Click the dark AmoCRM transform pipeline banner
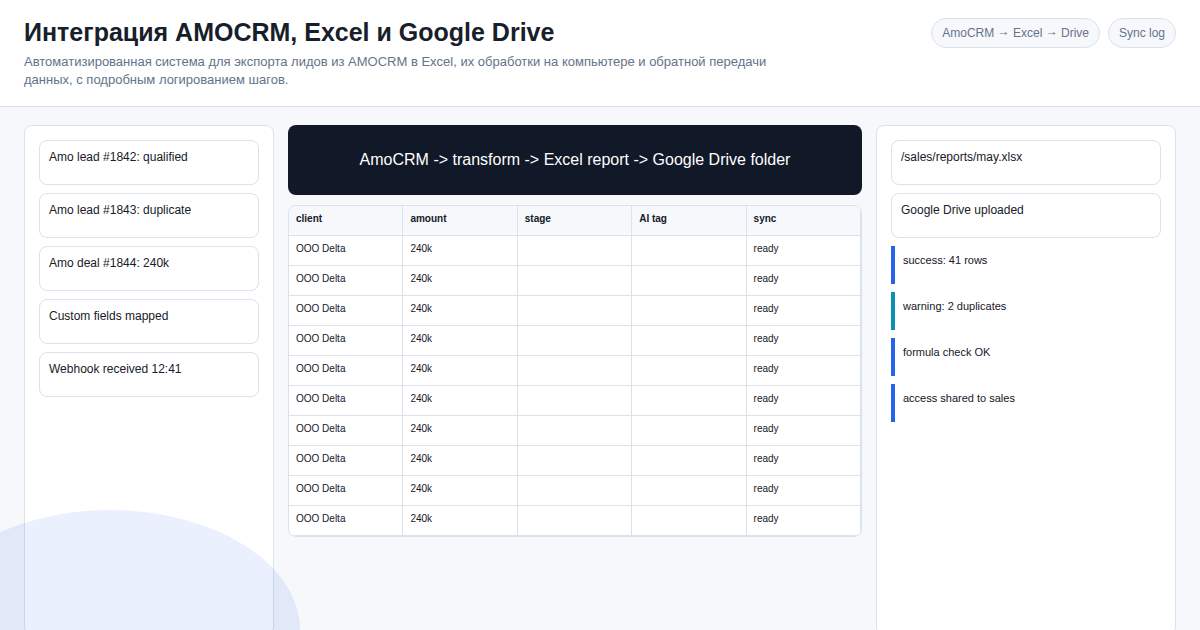 click(x=575, y=160)
